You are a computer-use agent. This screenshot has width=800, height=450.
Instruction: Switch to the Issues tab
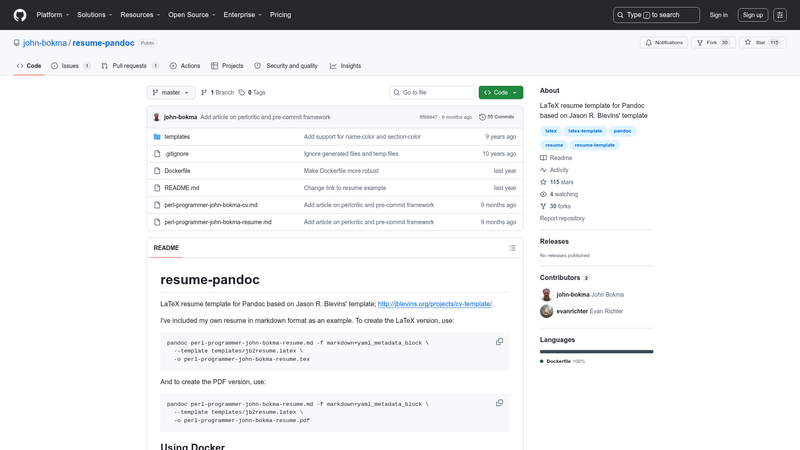pyautogui.click(x=71, y=66)
